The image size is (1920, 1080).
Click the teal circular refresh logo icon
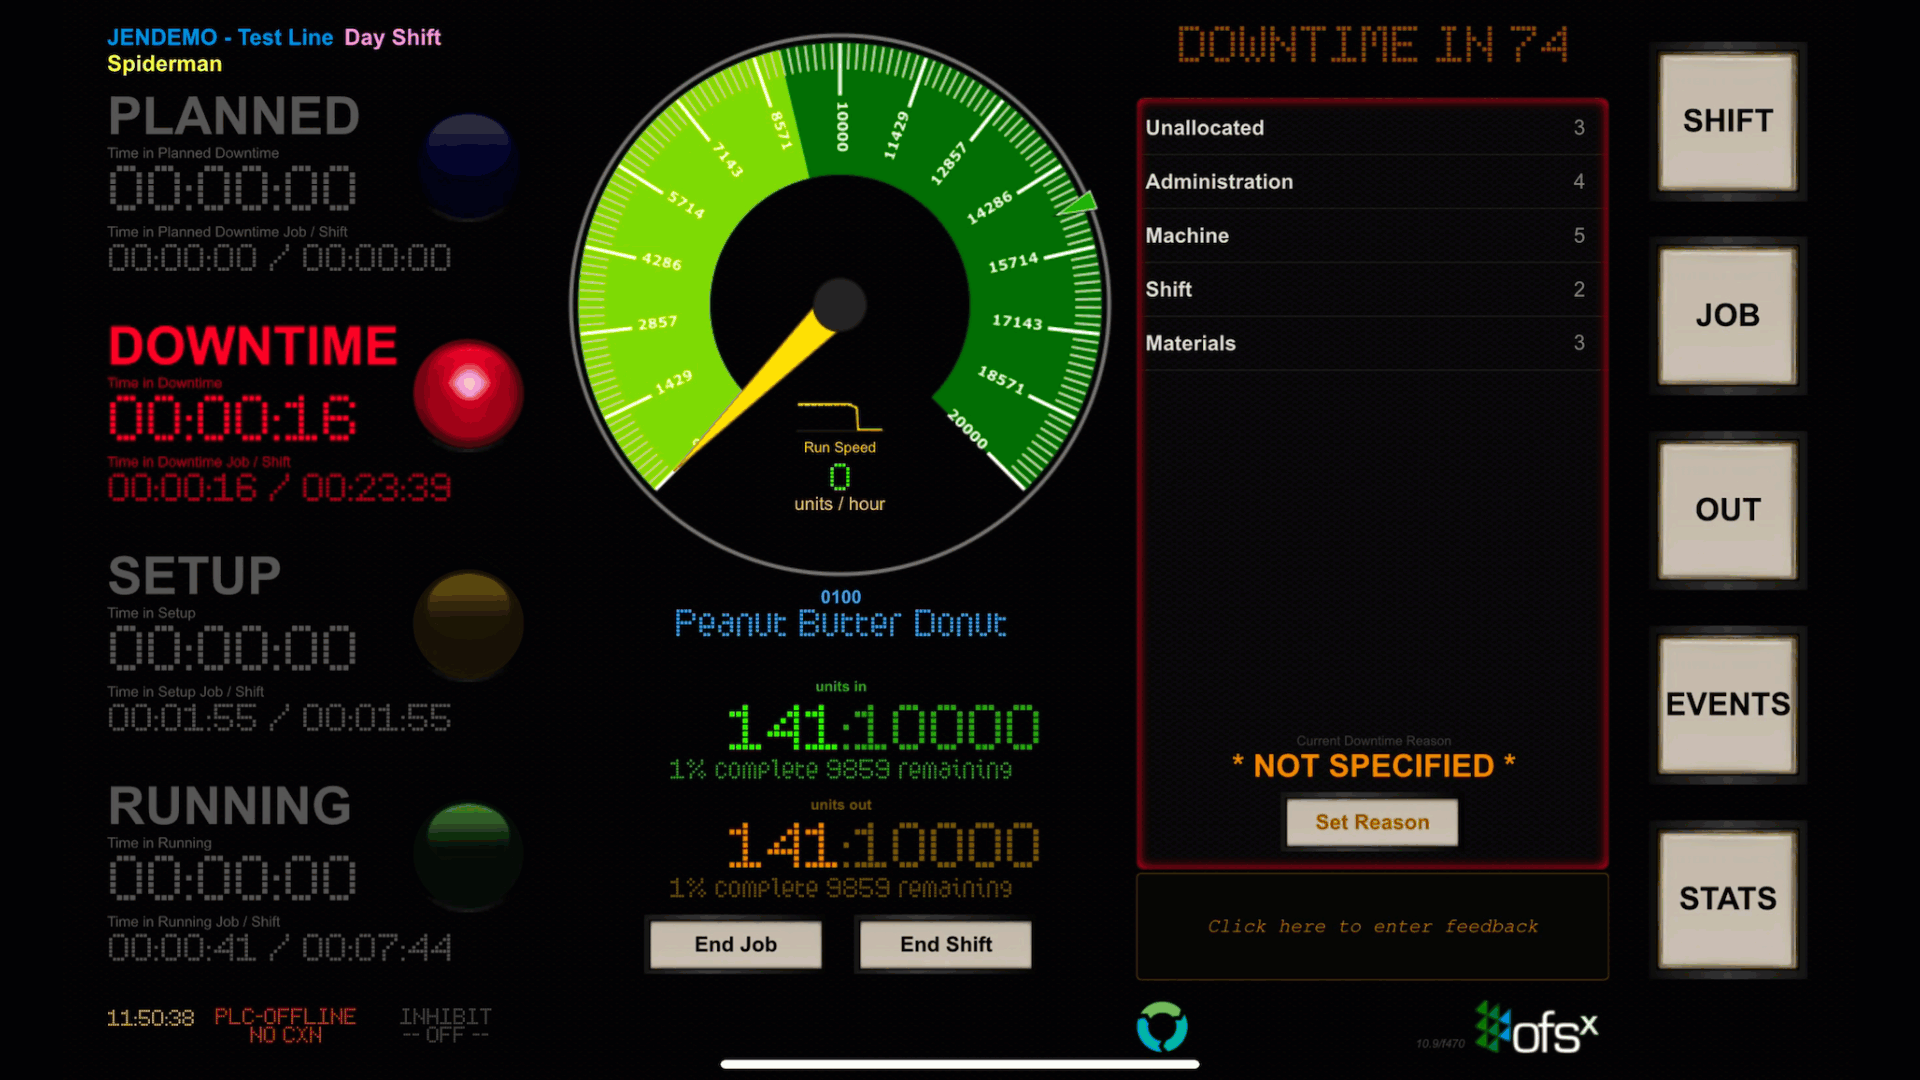[1162, 1027]
